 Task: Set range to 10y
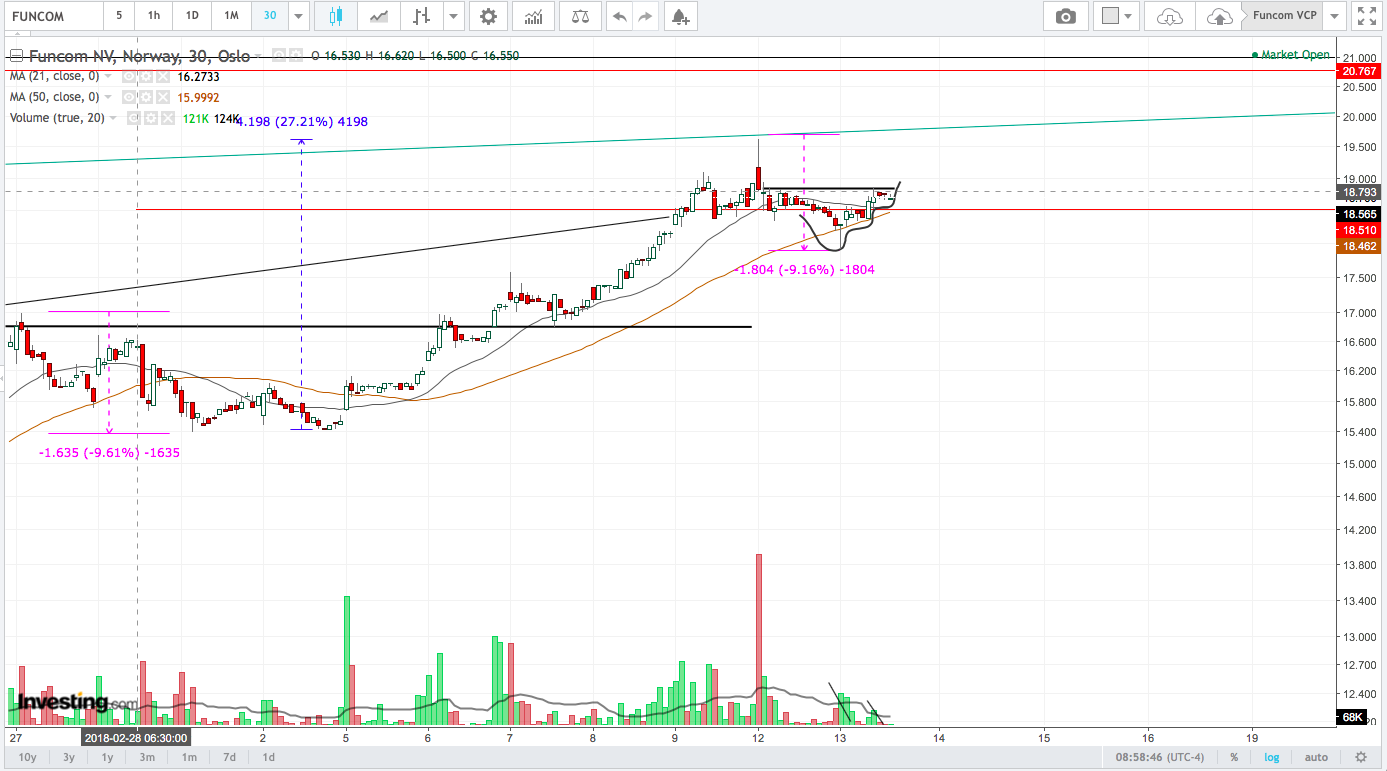point(27,757)
